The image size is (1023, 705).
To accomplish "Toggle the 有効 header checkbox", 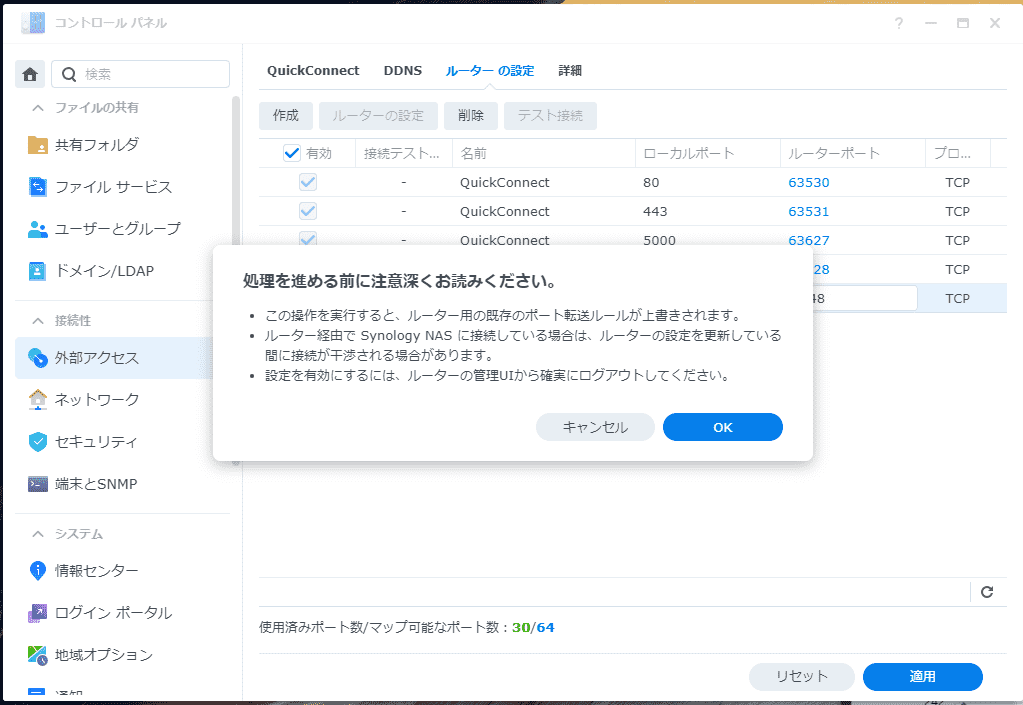I will [292, 153].
